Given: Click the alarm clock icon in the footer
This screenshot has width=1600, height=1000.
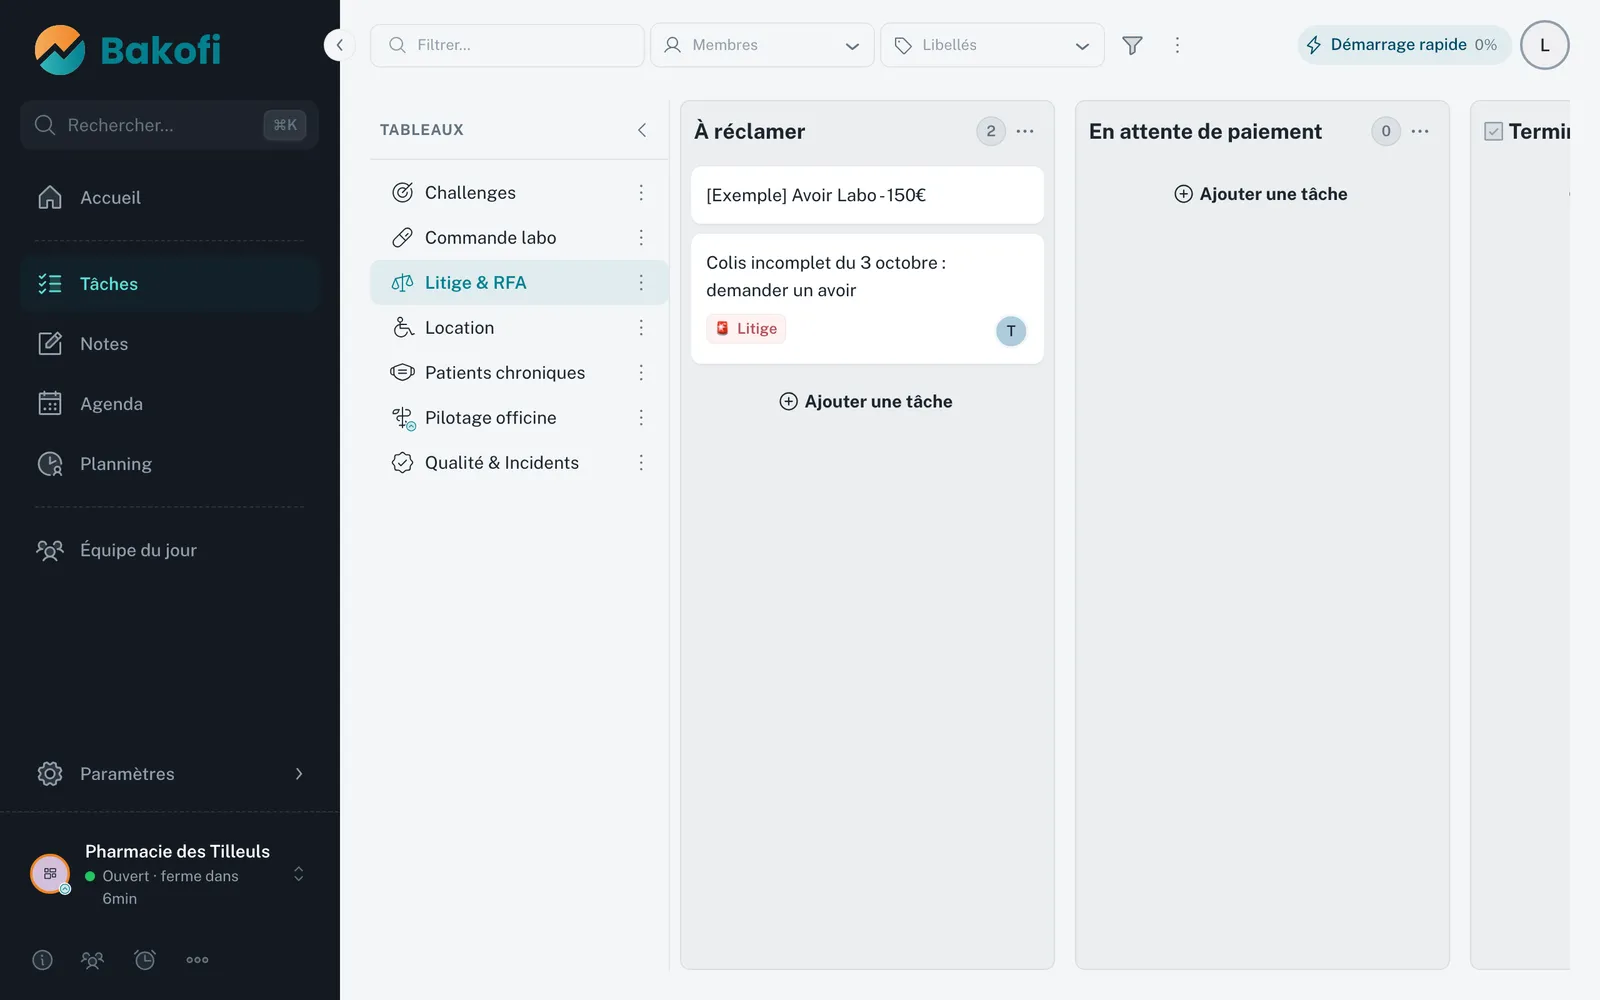Looking at the screenshot, I should (x=145, y=960).
